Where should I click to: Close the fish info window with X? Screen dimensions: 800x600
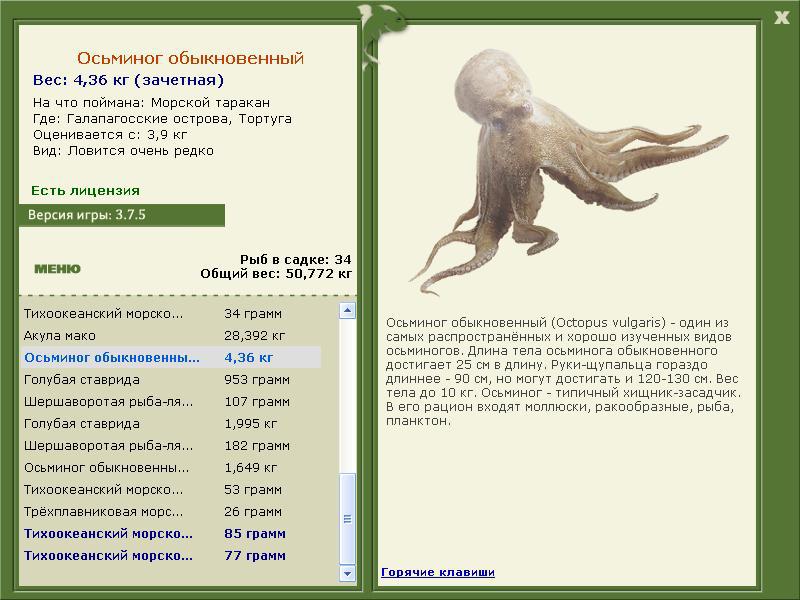point(781,18)
